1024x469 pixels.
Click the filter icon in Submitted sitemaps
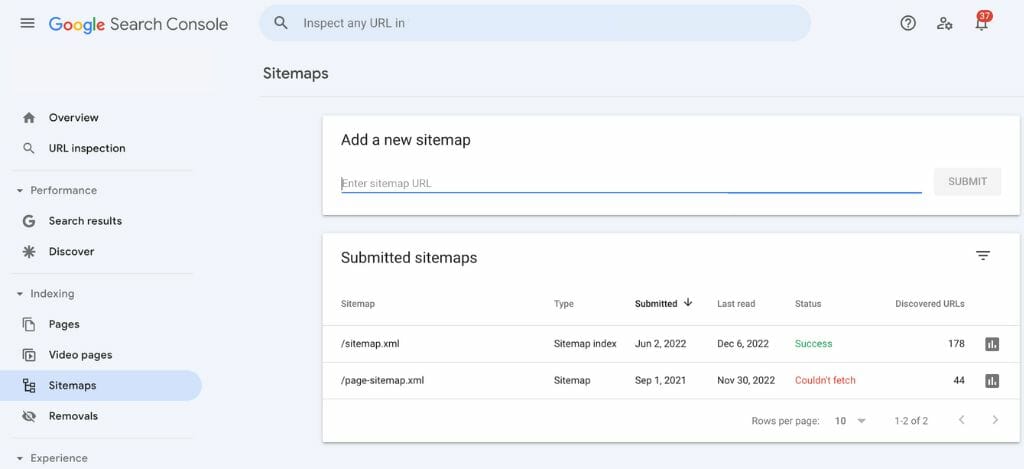pos(983,256)
